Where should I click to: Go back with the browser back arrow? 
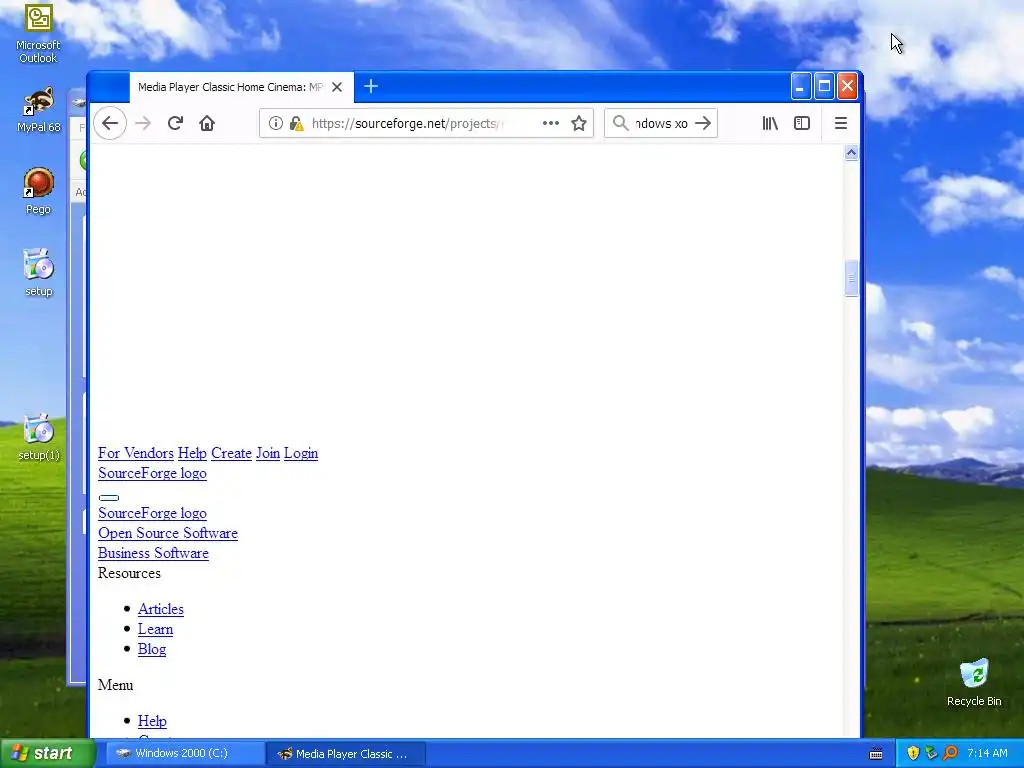(110, 123)
